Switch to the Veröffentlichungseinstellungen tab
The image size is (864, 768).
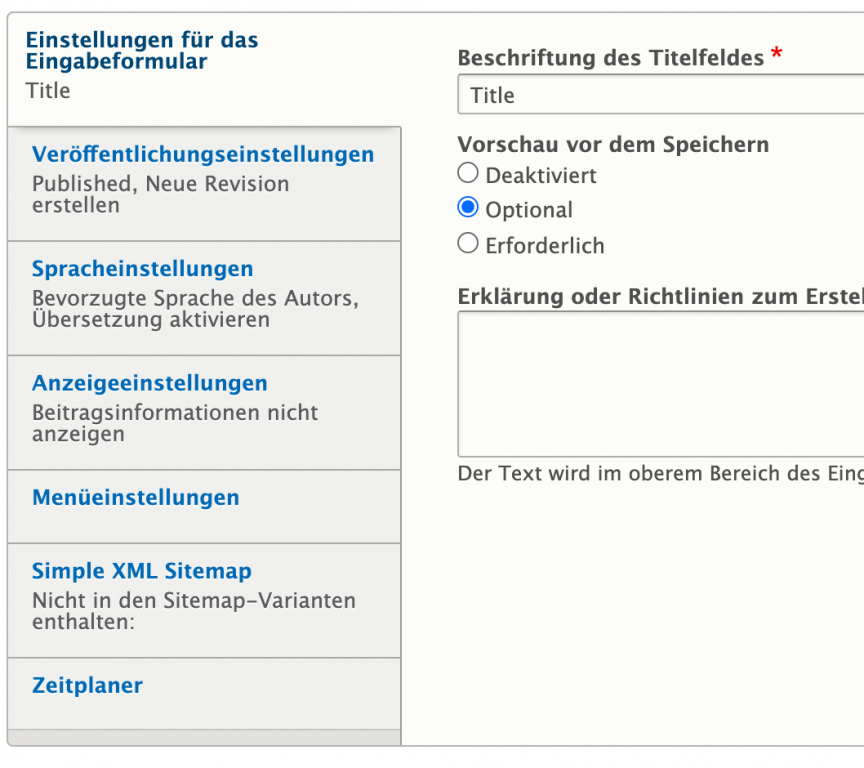(203, 155)
